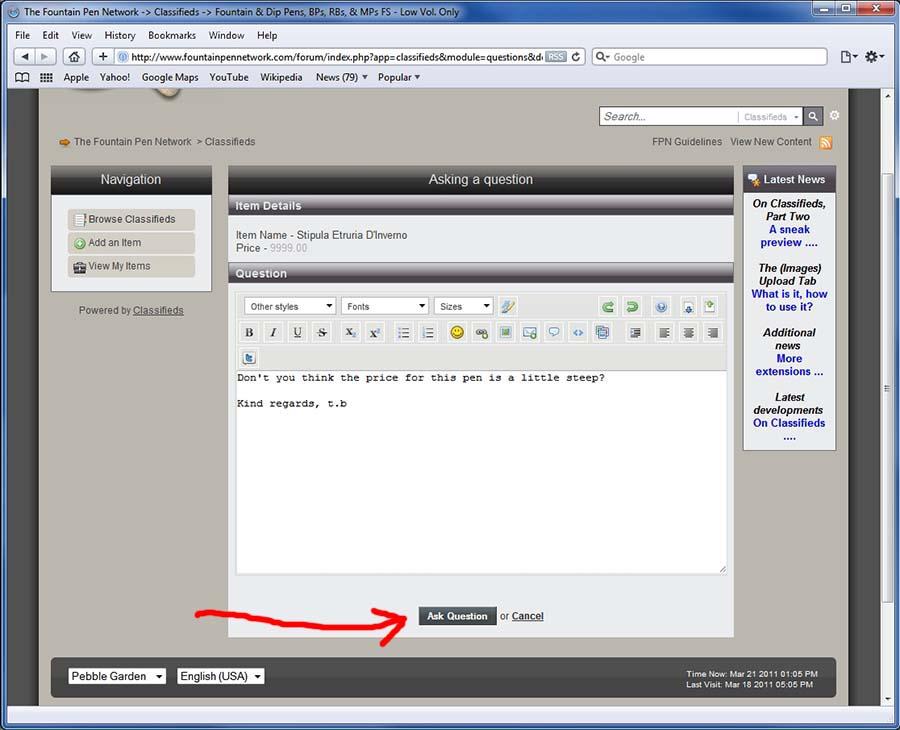
Task: Click the superscript icon
Action: (374, 333)
